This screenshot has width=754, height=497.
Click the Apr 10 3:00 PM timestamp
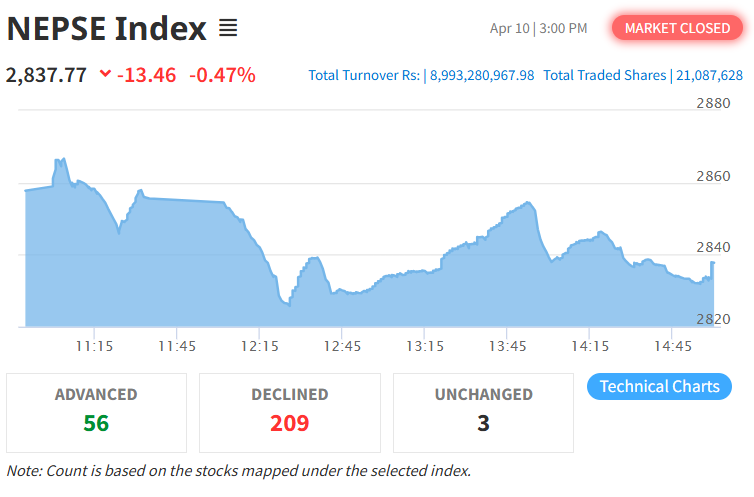(538, 28)
